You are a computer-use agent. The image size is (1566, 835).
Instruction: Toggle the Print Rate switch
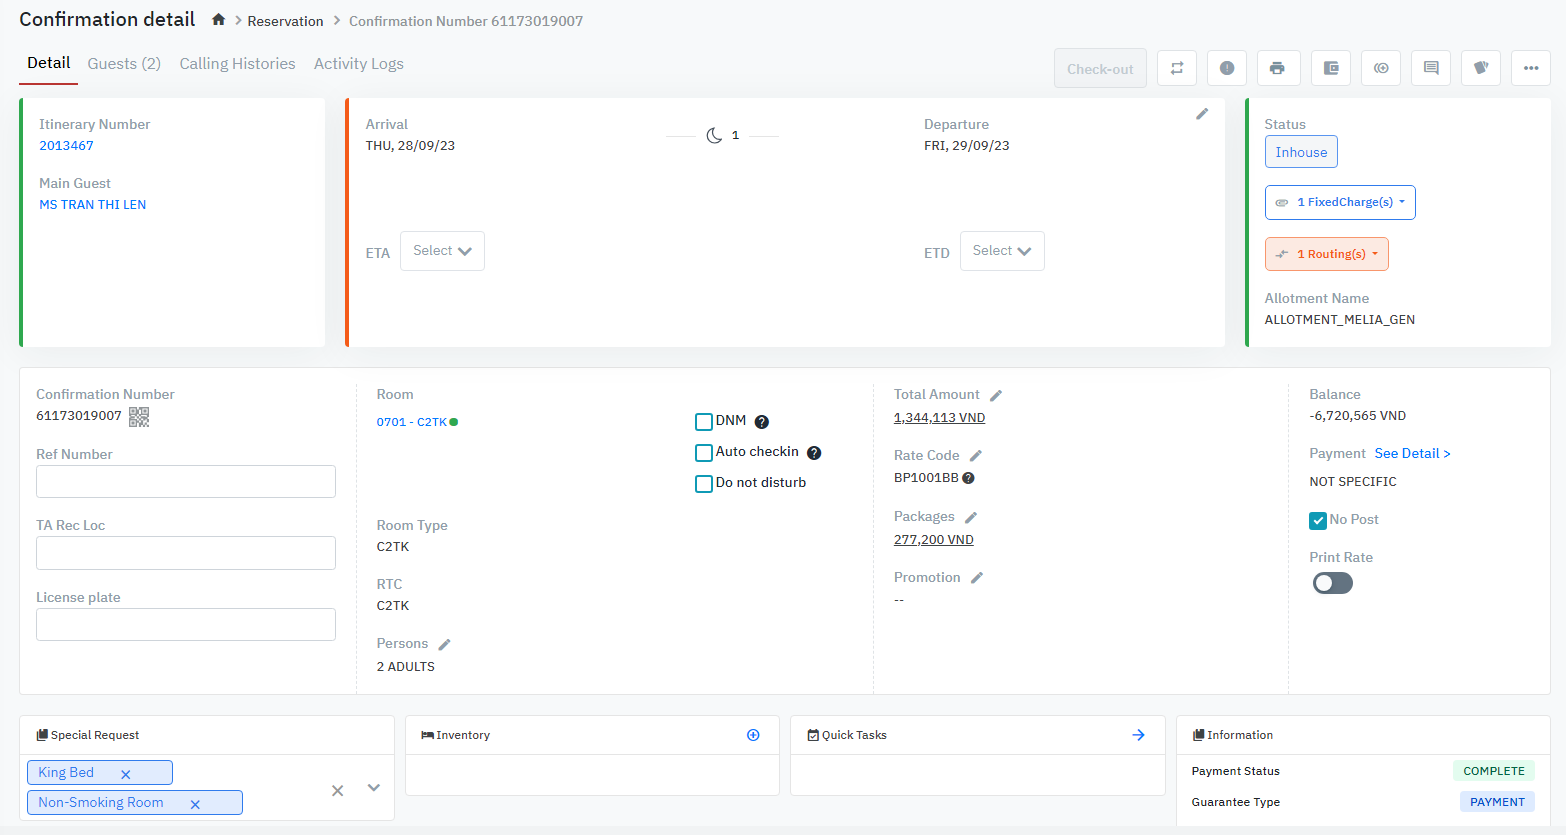coord(1332,583)
